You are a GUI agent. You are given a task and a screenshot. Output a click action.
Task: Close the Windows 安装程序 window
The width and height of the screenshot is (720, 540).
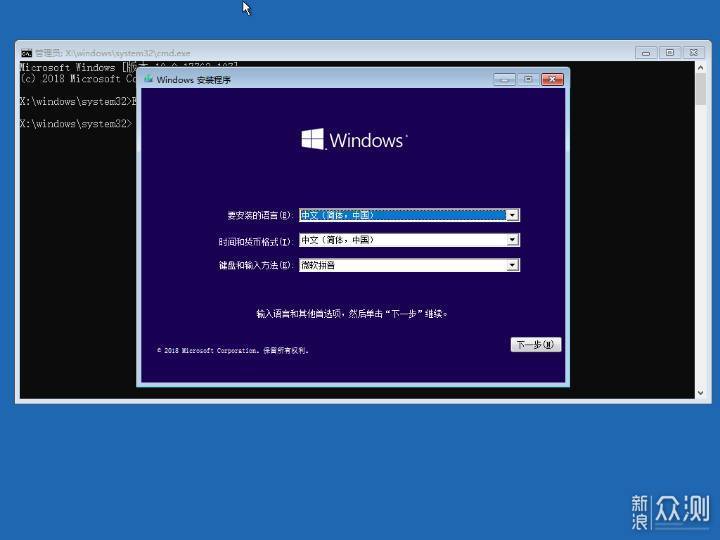tap(552, 79)
